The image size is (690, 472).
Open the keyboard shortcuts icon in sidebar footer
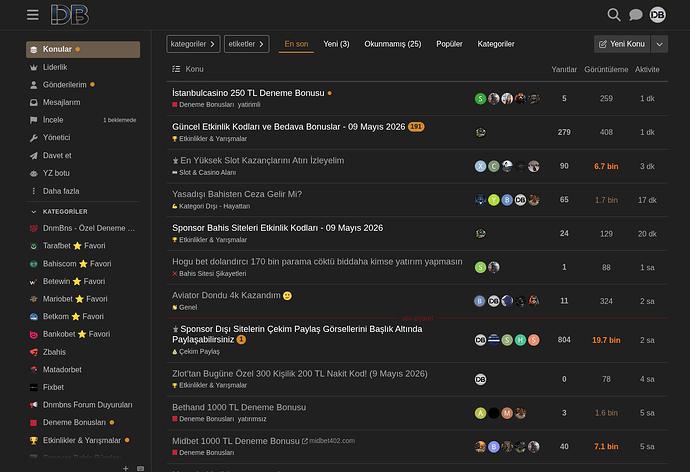tap(140, 468)
